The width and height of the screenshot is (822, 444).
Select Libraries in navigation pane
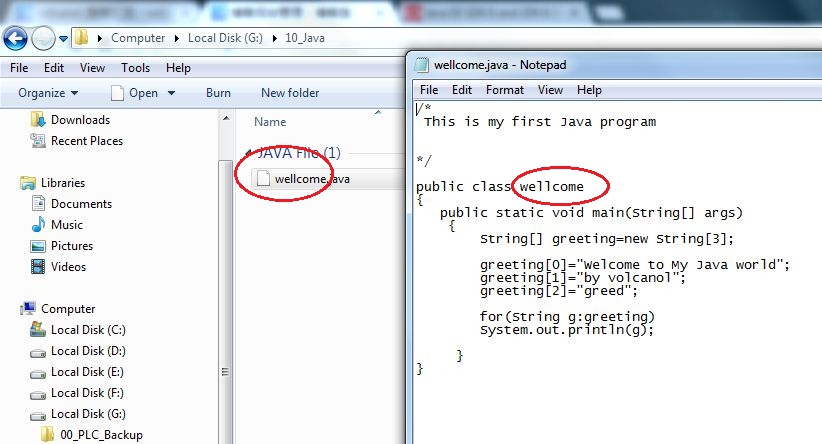pos(63,183)
